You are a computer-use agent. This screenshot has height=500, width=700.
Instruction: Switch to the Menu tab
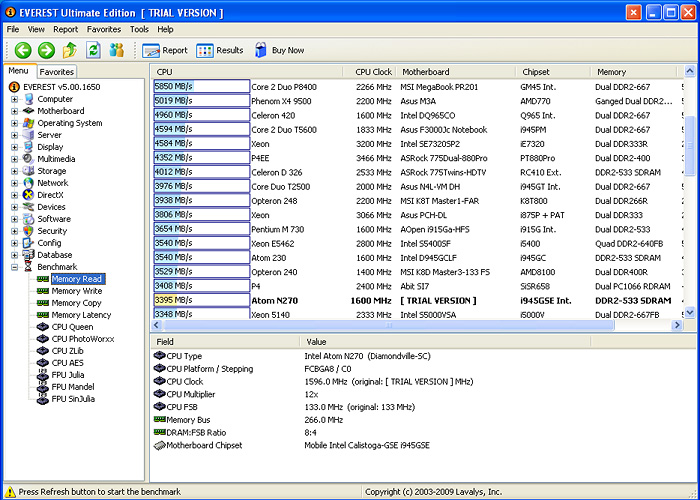(18, 71)
